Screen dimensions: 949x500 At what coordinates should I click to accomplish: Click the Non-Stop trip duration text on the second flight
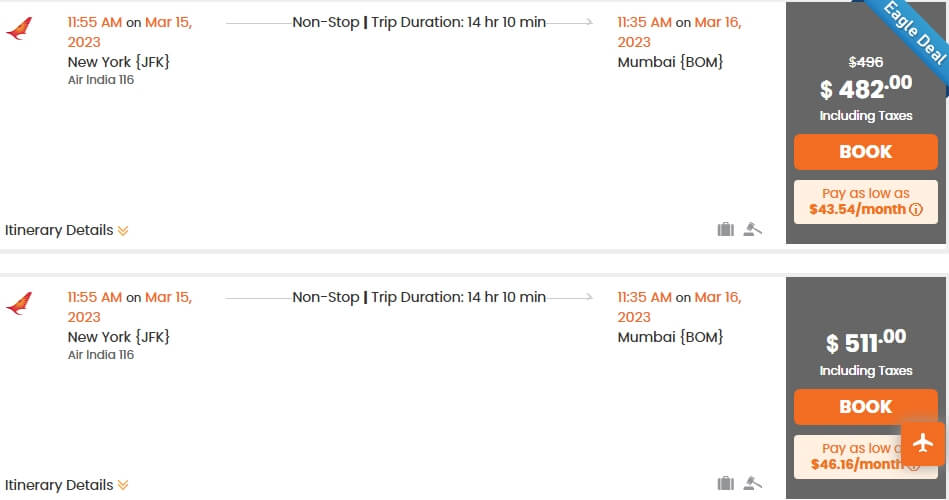click(x=419, y=297)
